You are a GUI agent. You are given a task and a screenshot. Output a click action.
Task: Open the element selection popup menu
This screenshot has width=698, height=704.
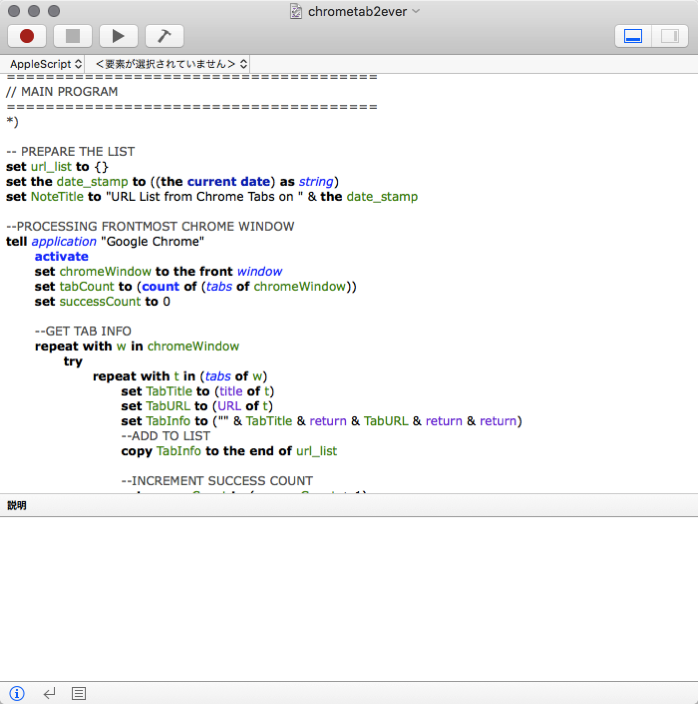tap(171, 64)
